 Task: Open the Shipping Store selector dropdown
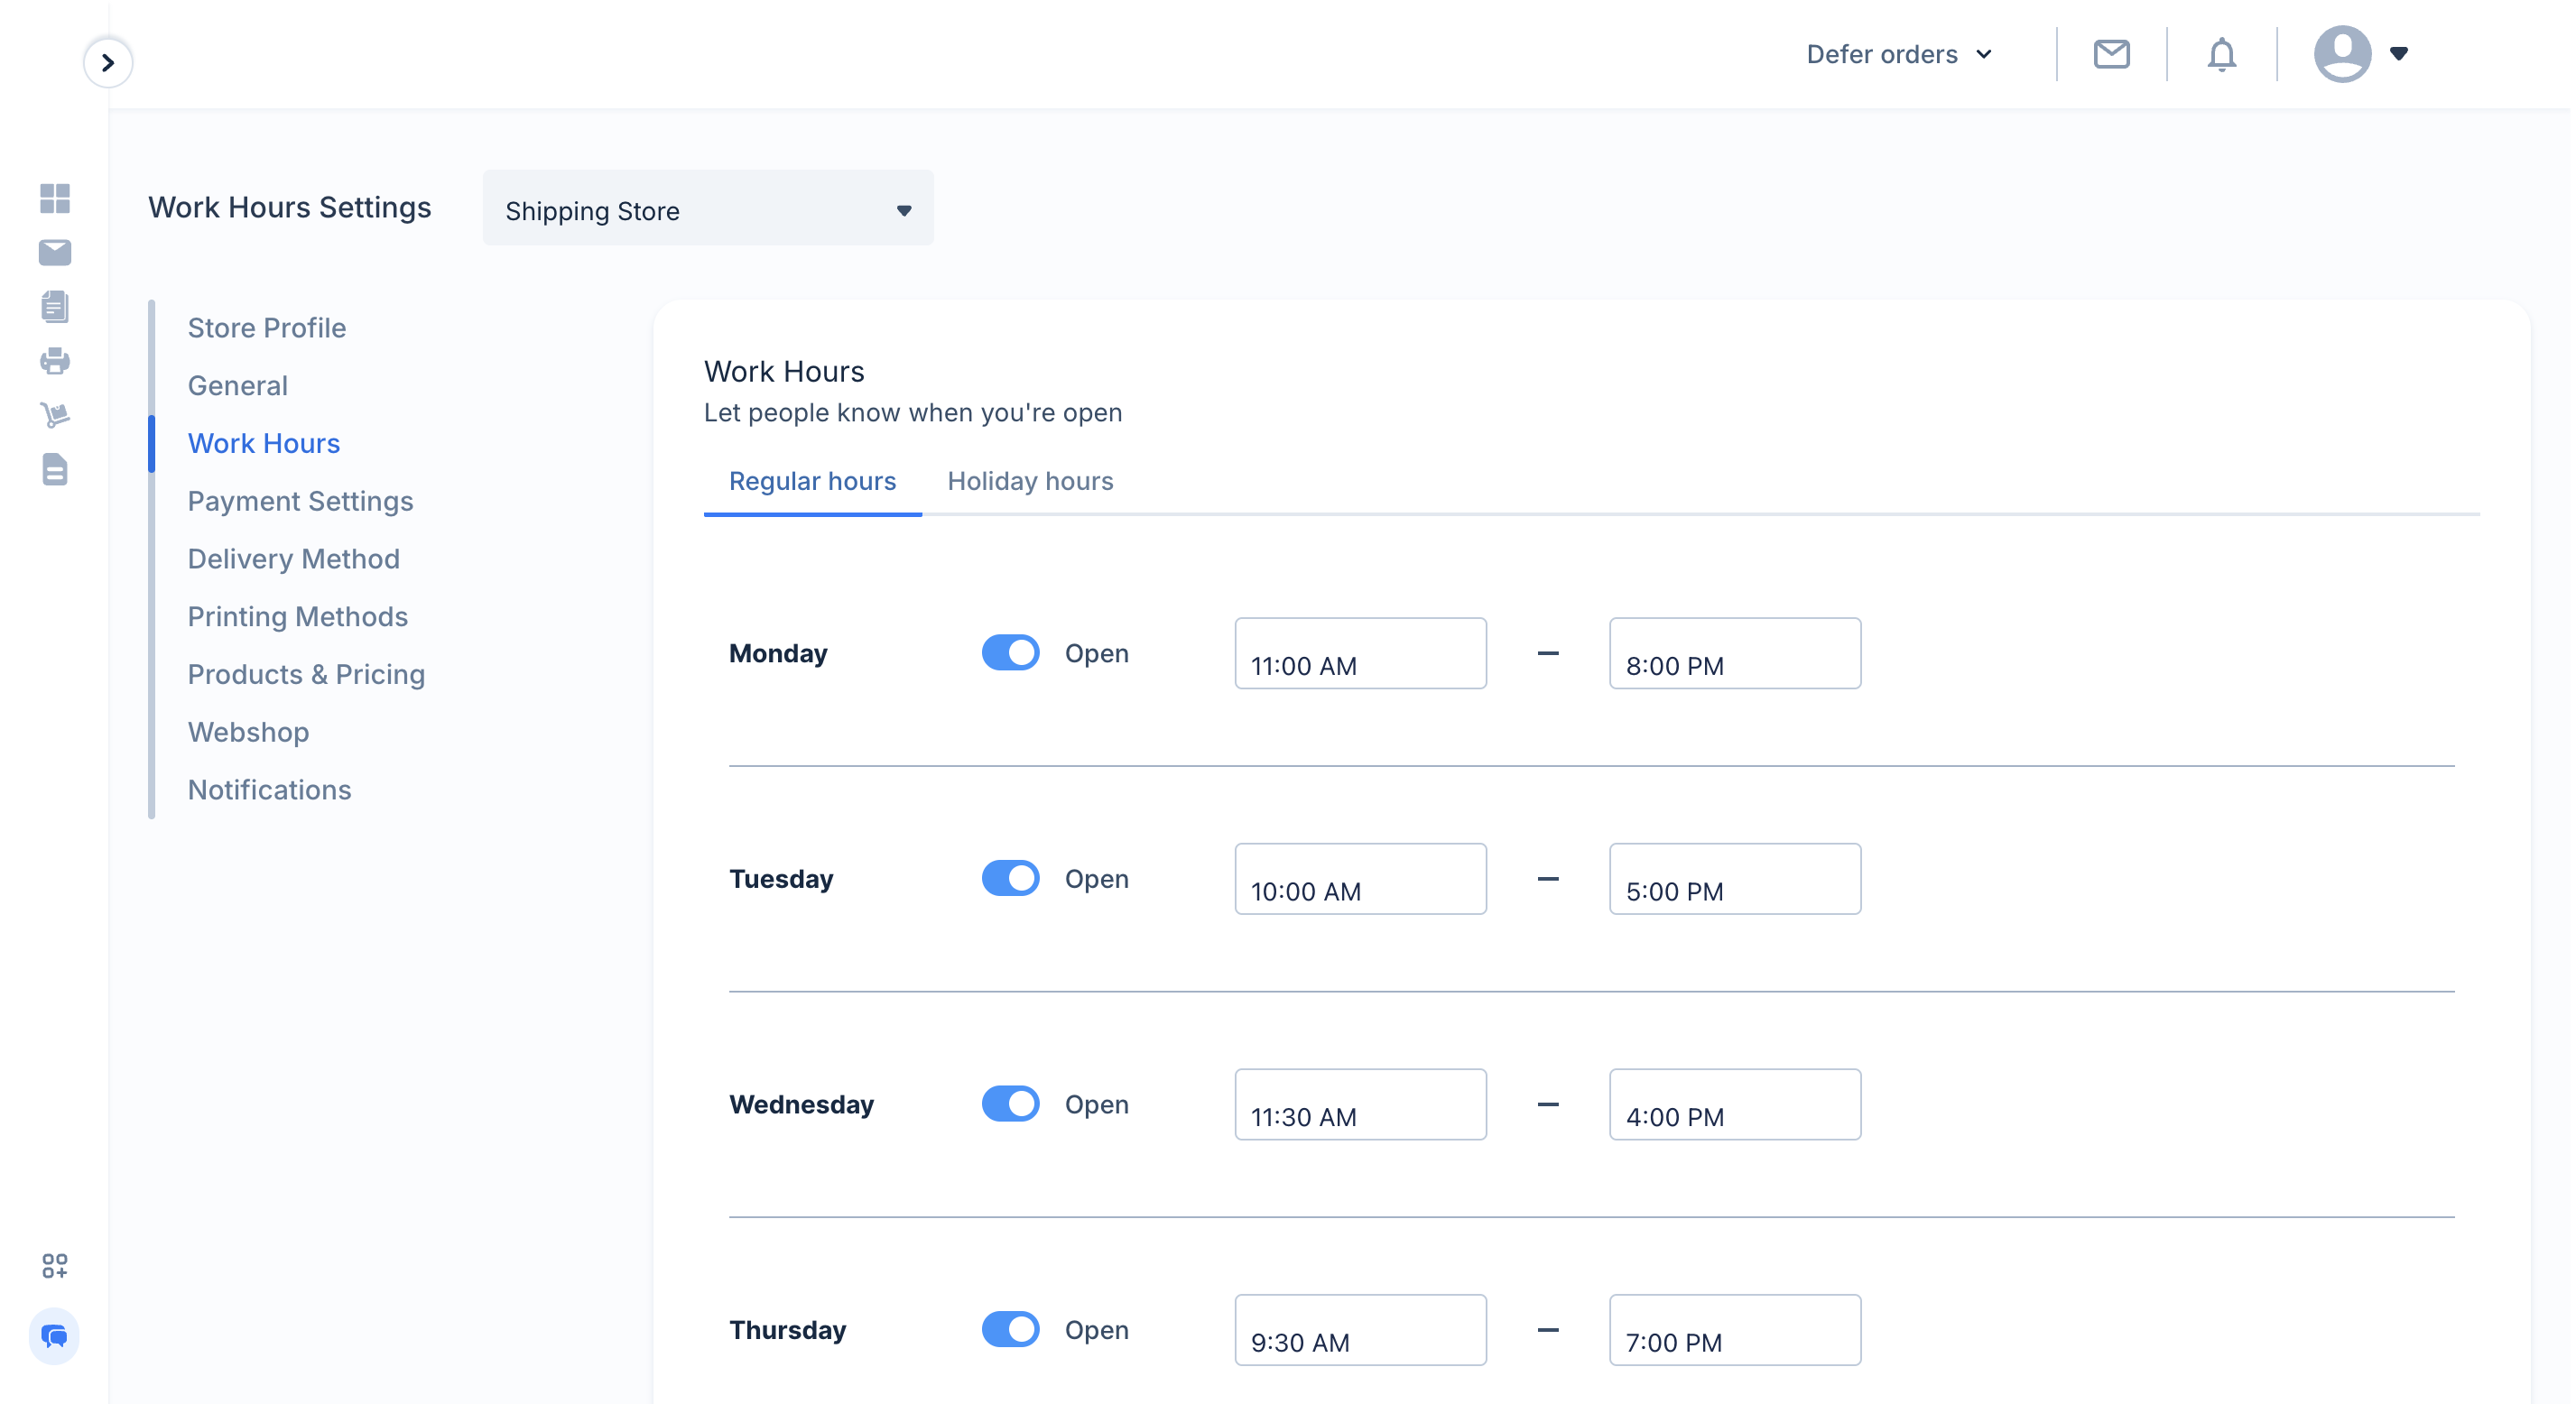pyautogui.click(x=708, y=208)
